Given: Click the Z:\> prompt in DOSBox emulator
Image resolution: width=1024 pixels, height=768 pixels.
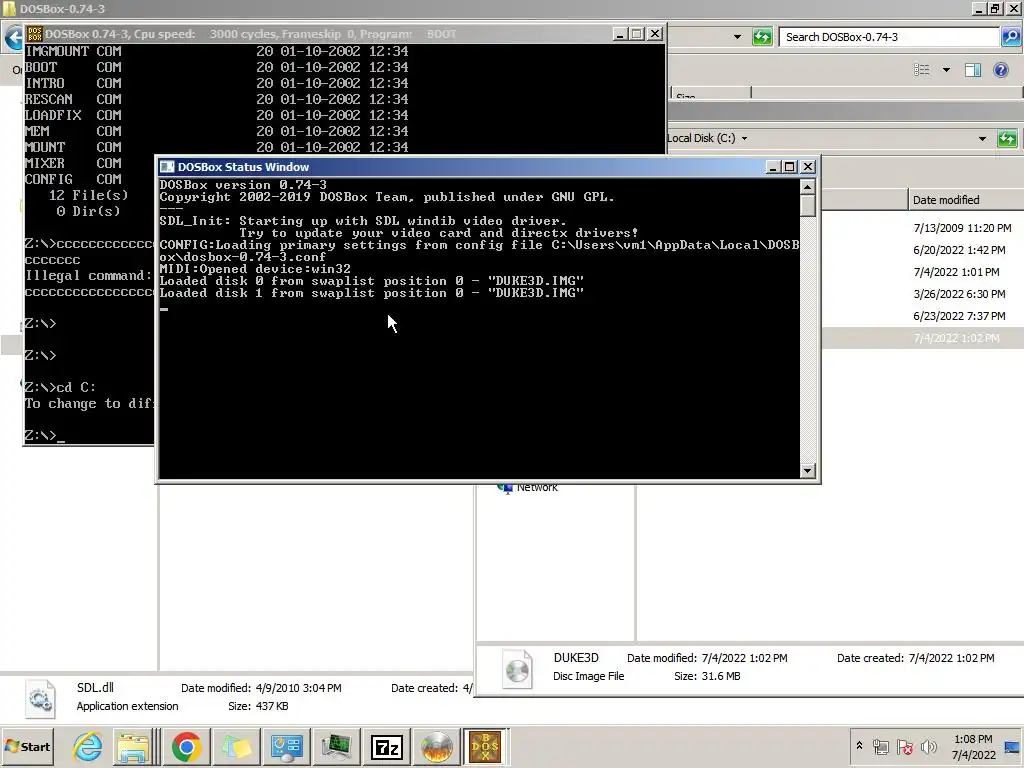Looking at the screenshot, I should tap(44, 436).
